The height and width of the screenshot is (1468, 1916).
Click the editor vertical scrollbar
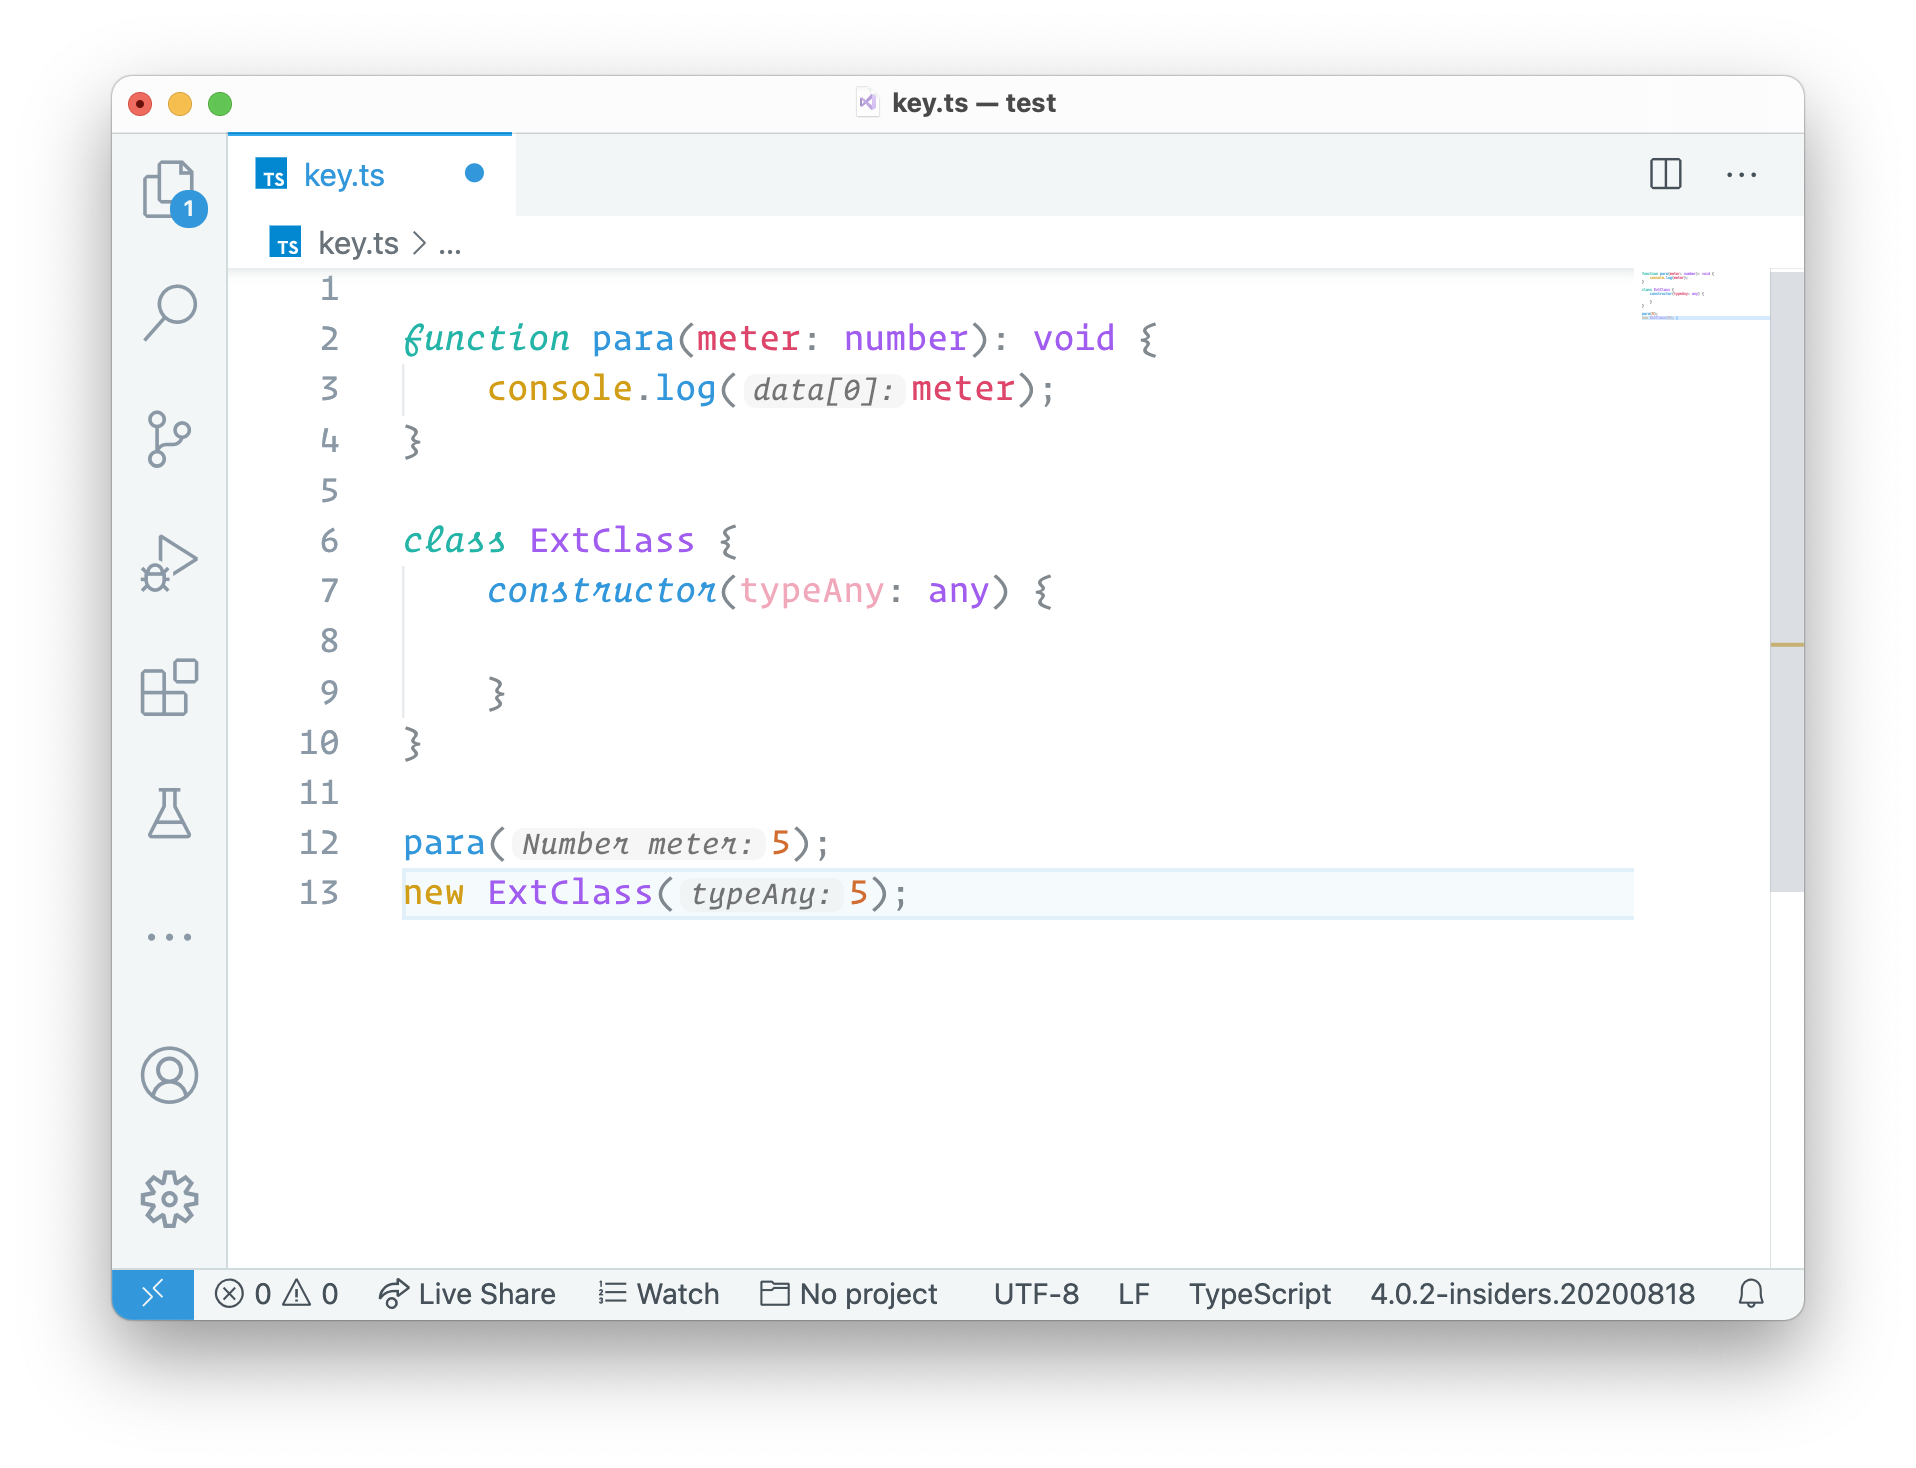1786,580
